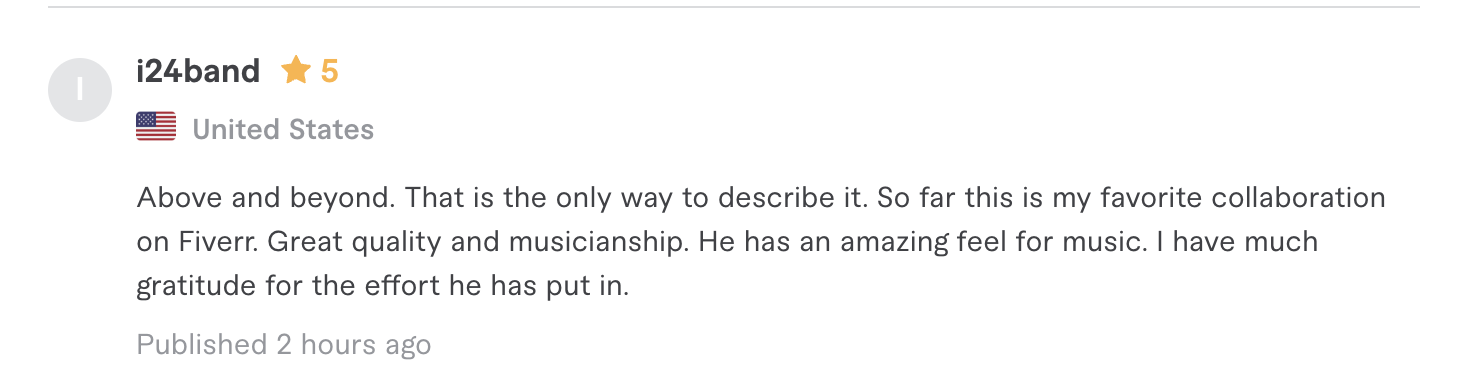Click the United States flag icon
The image size is (1462, 392).
pyautogui.click(x=156, y=127)
